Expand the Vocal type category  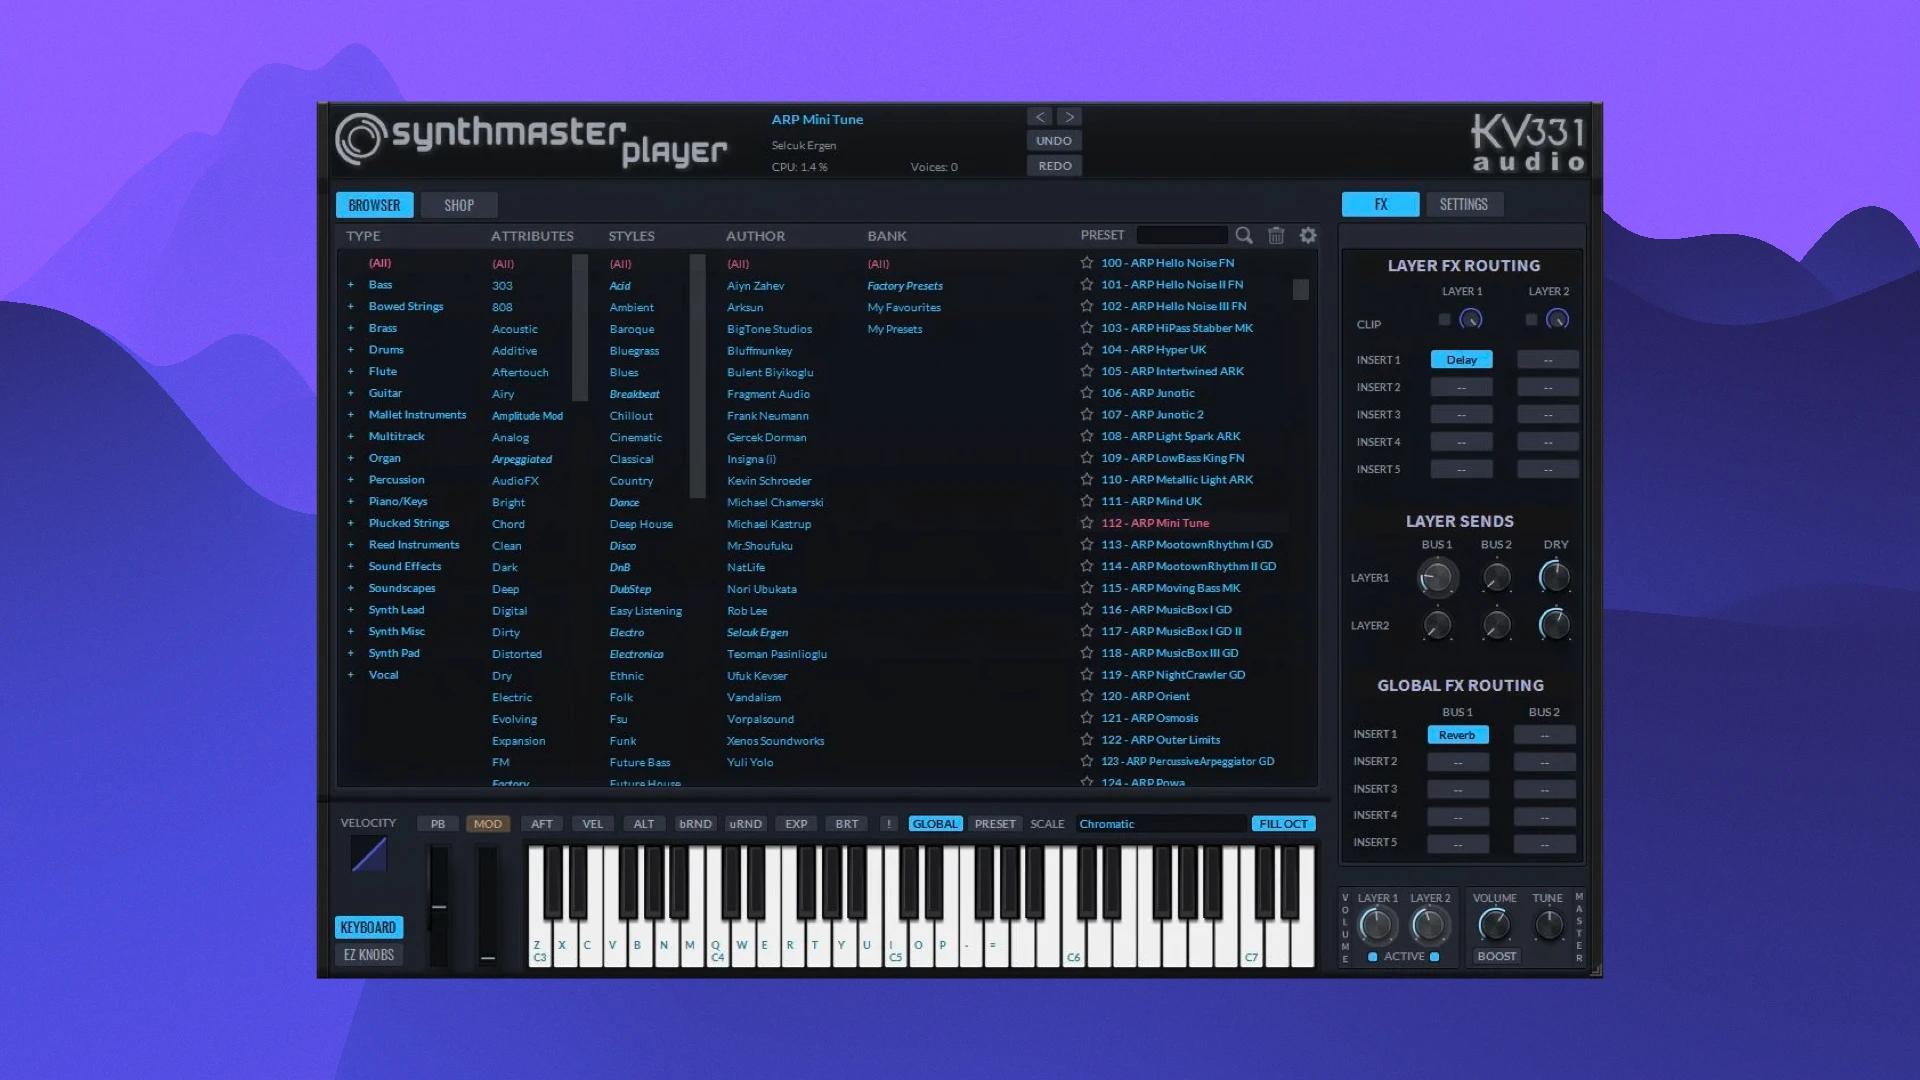tap(351, 675)
